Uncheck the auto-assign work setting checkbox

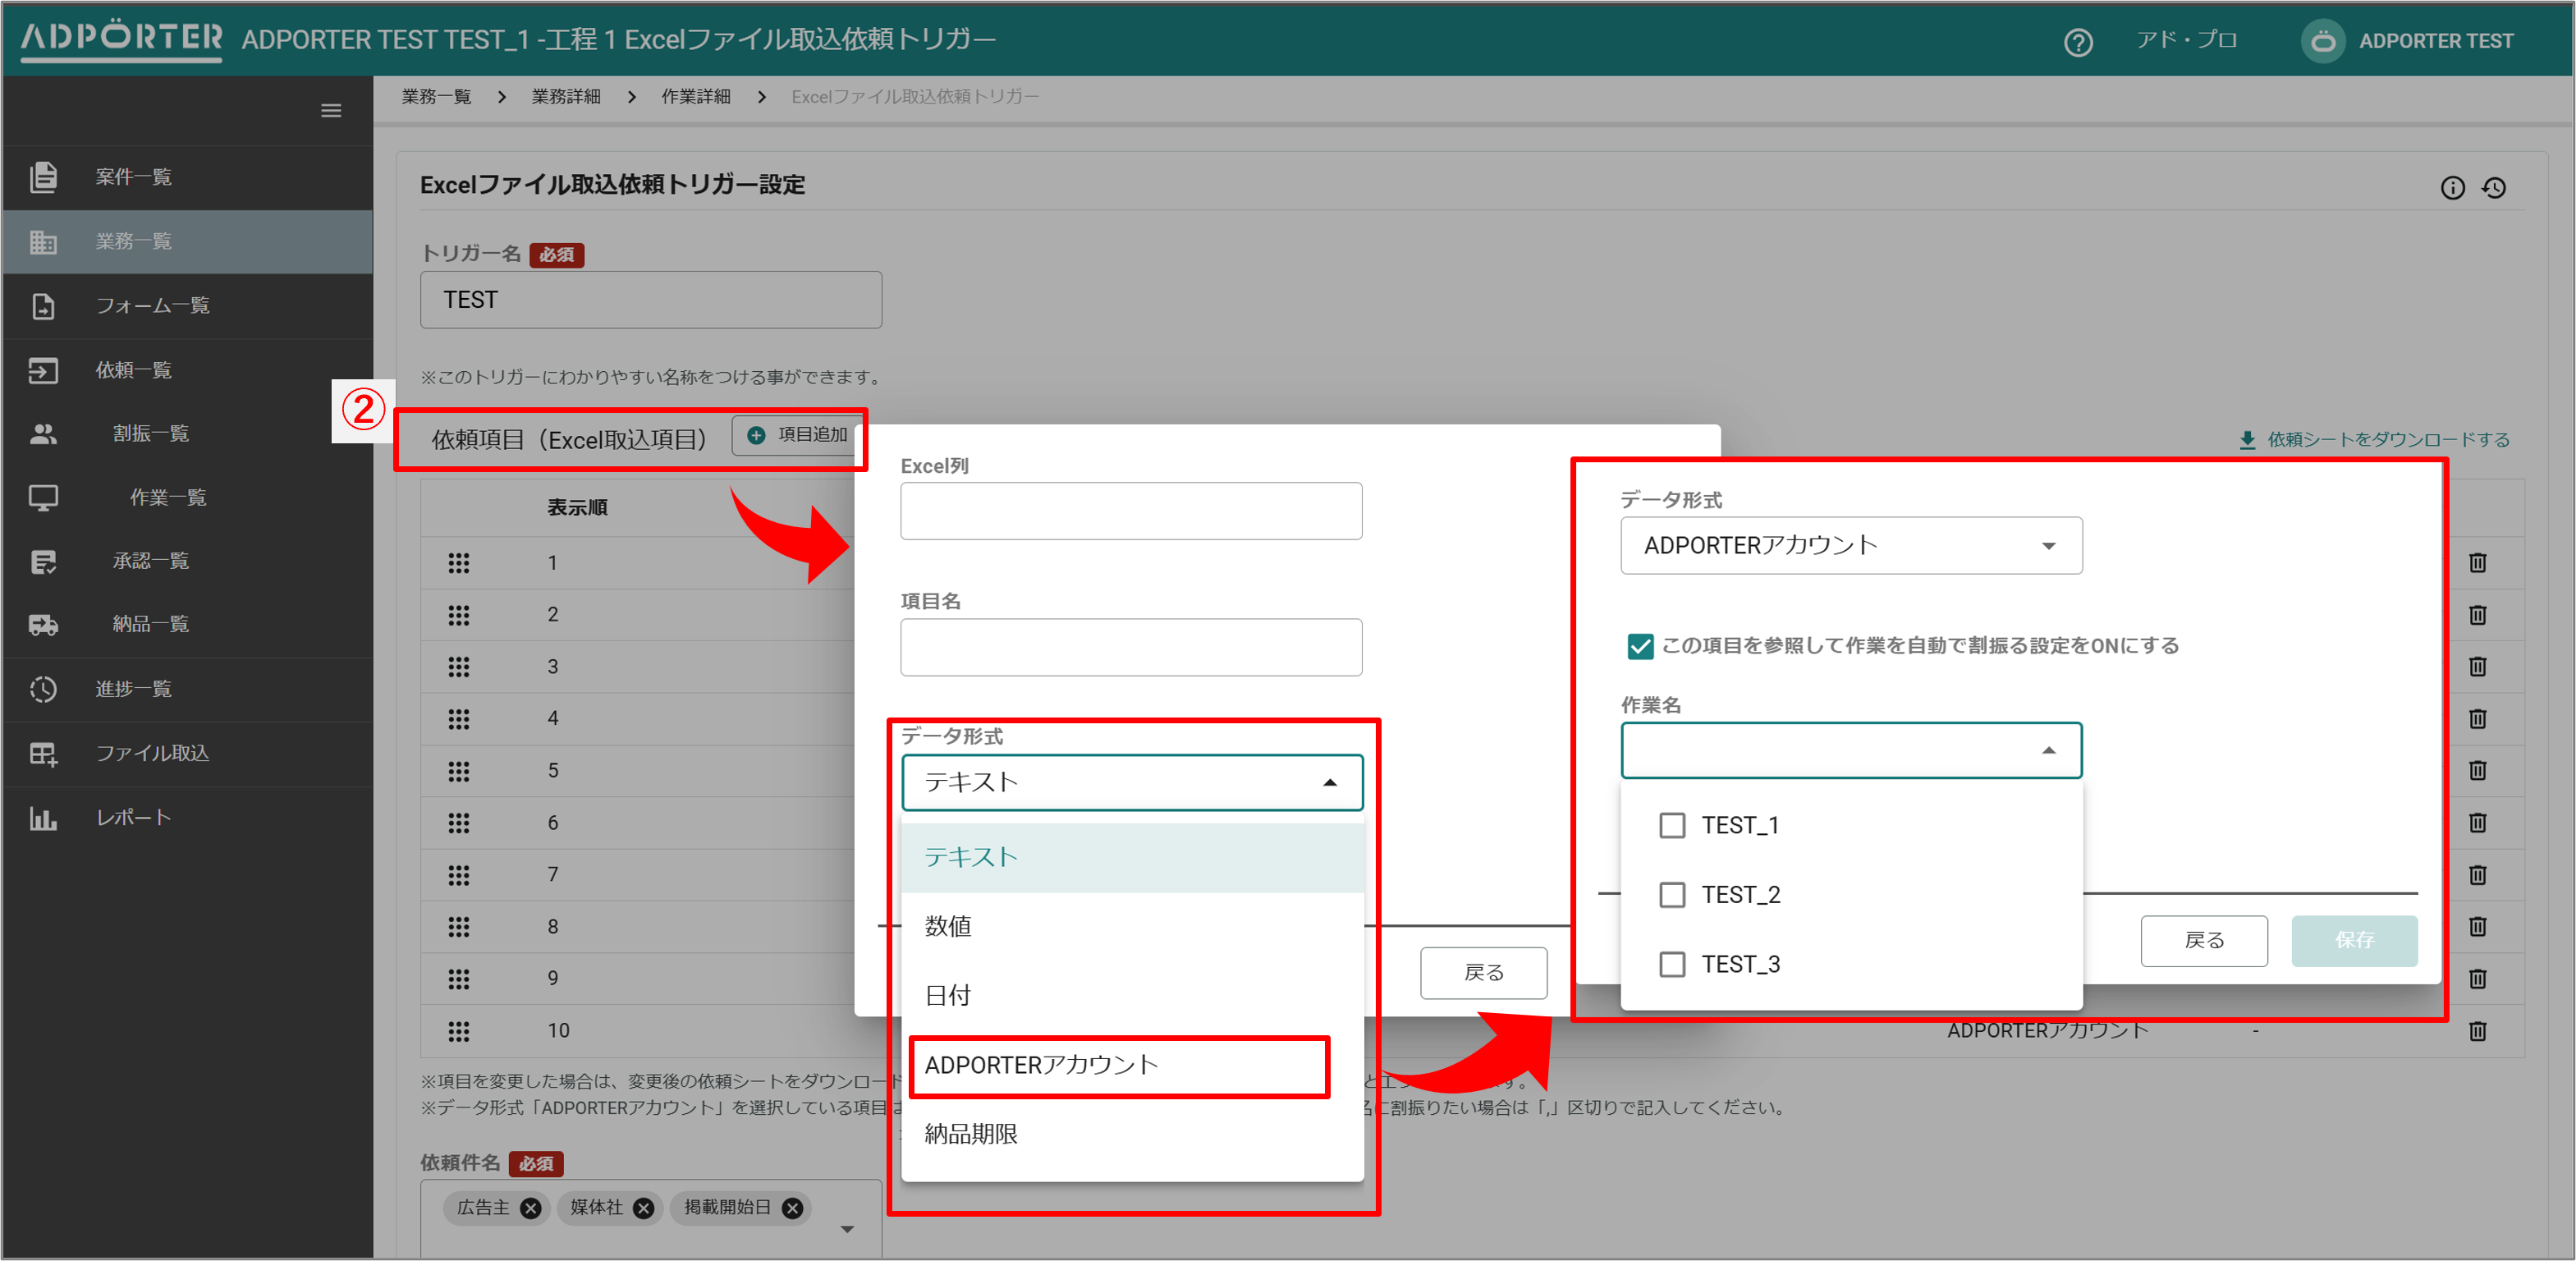(x=1640, y=647)
